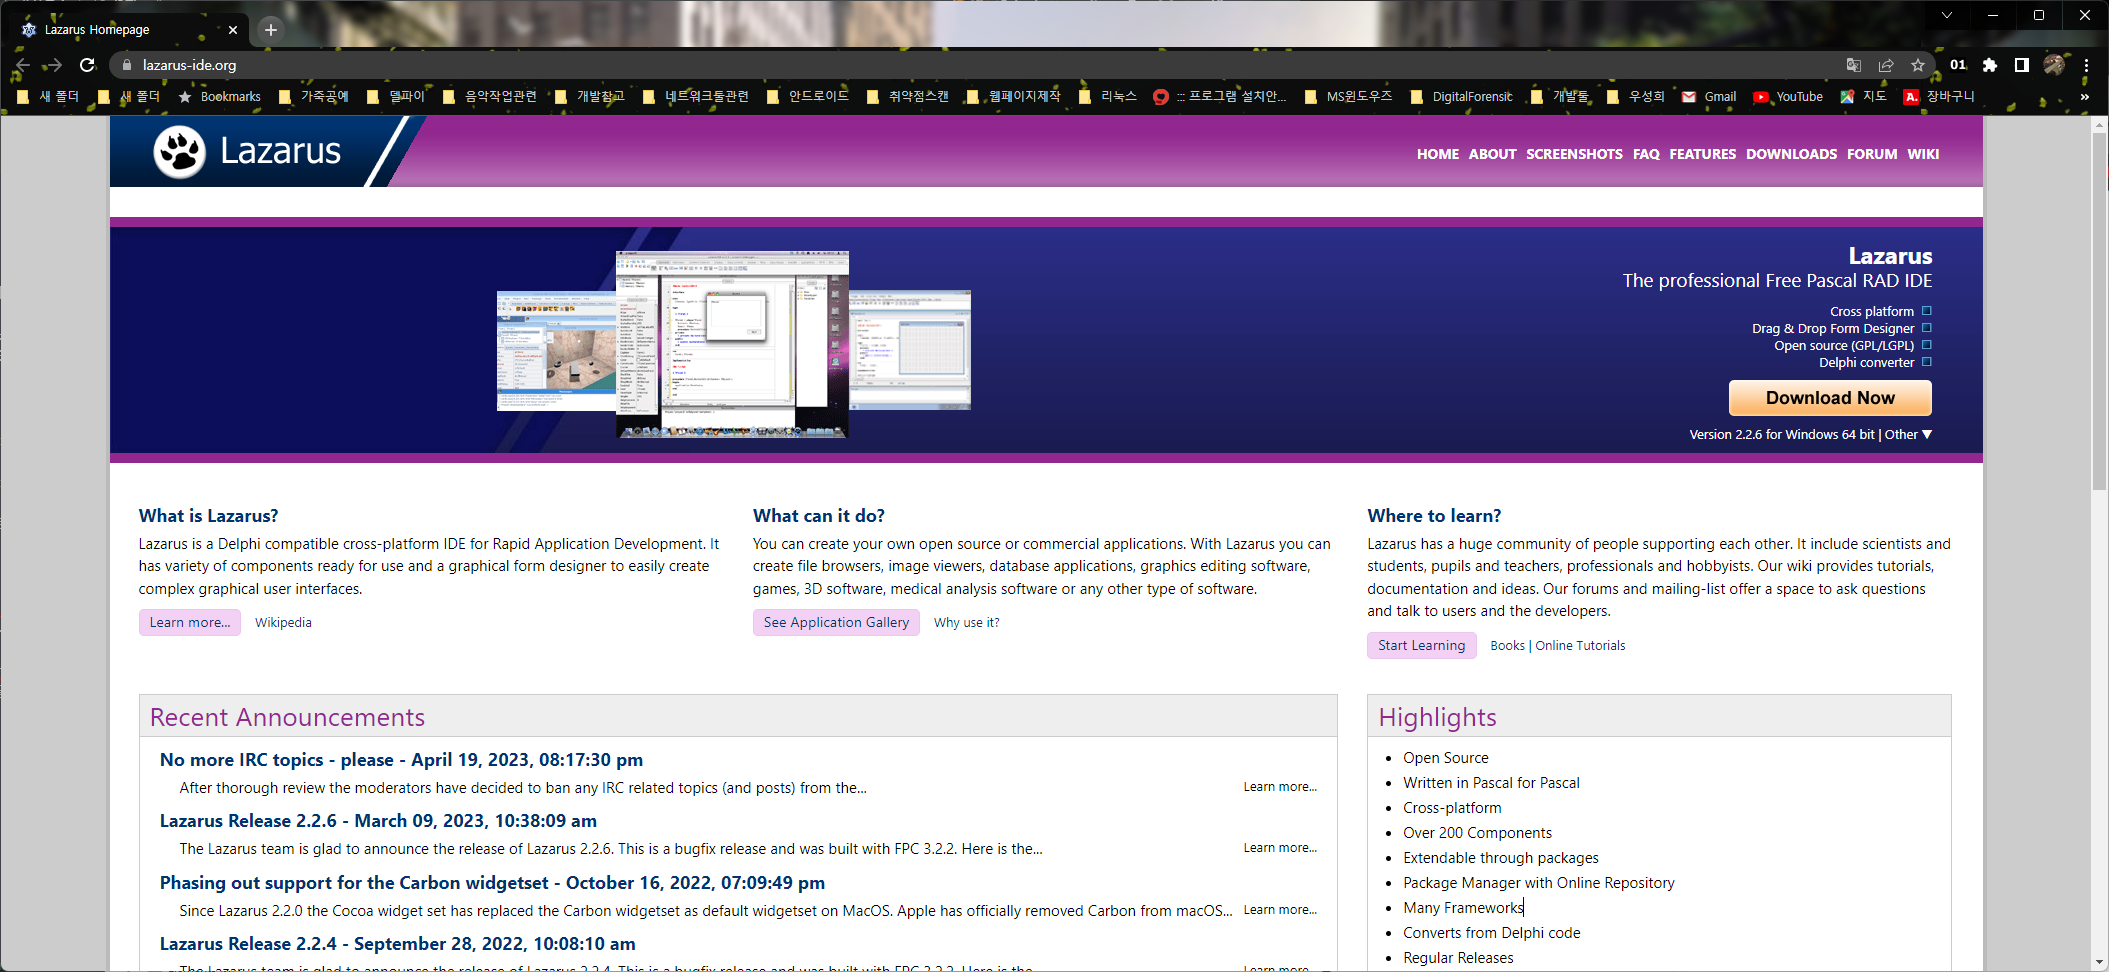Open the 네트워크툴관련 bookmark folder
2109x972 pixels.
click(x=696, y=97)
